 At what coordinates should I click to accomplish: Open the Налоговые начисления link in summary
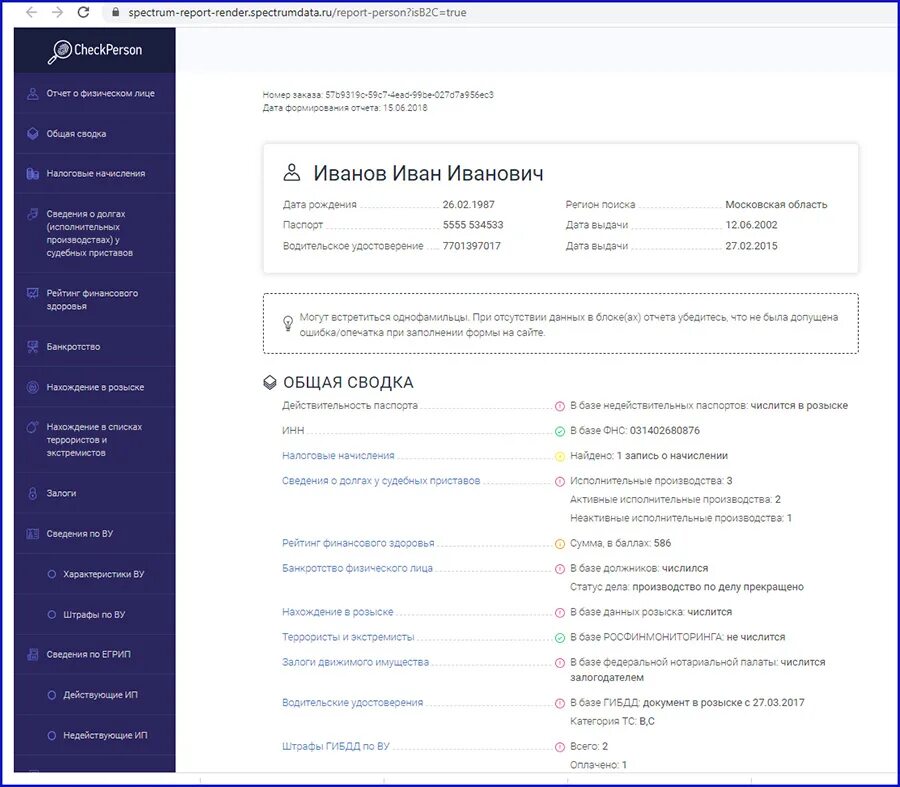[338, 456]
